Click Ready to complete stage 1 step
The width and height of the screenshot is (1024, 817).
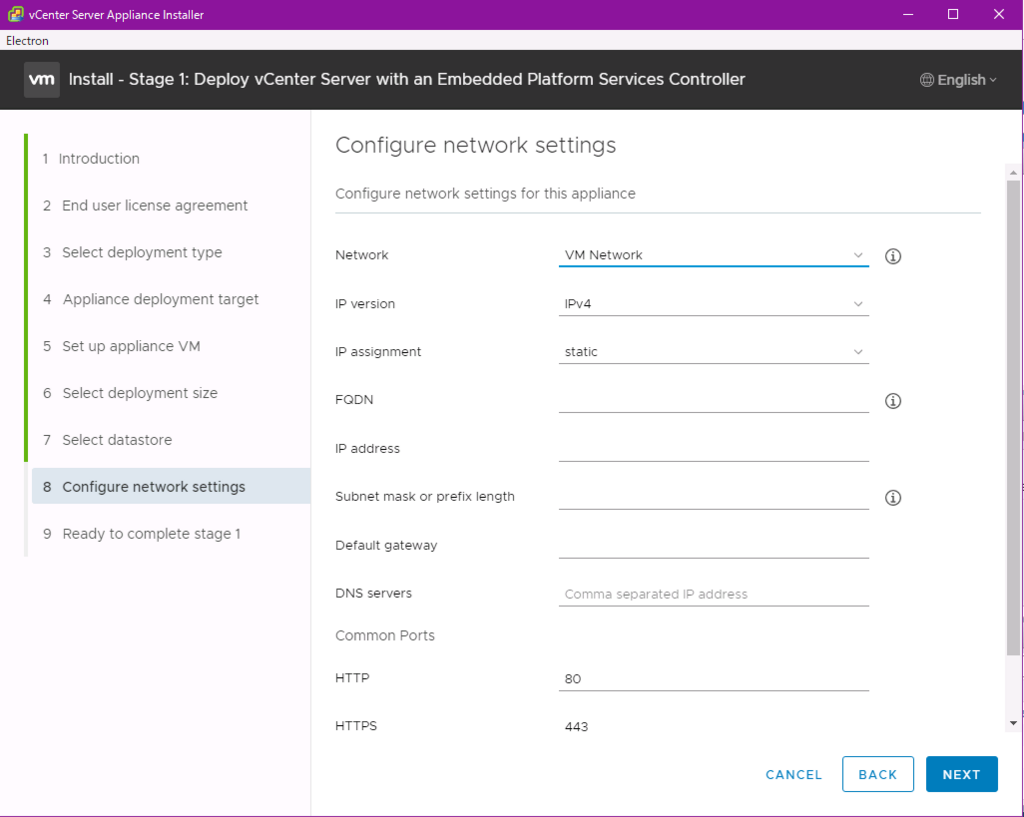click(x=142, y=534)
